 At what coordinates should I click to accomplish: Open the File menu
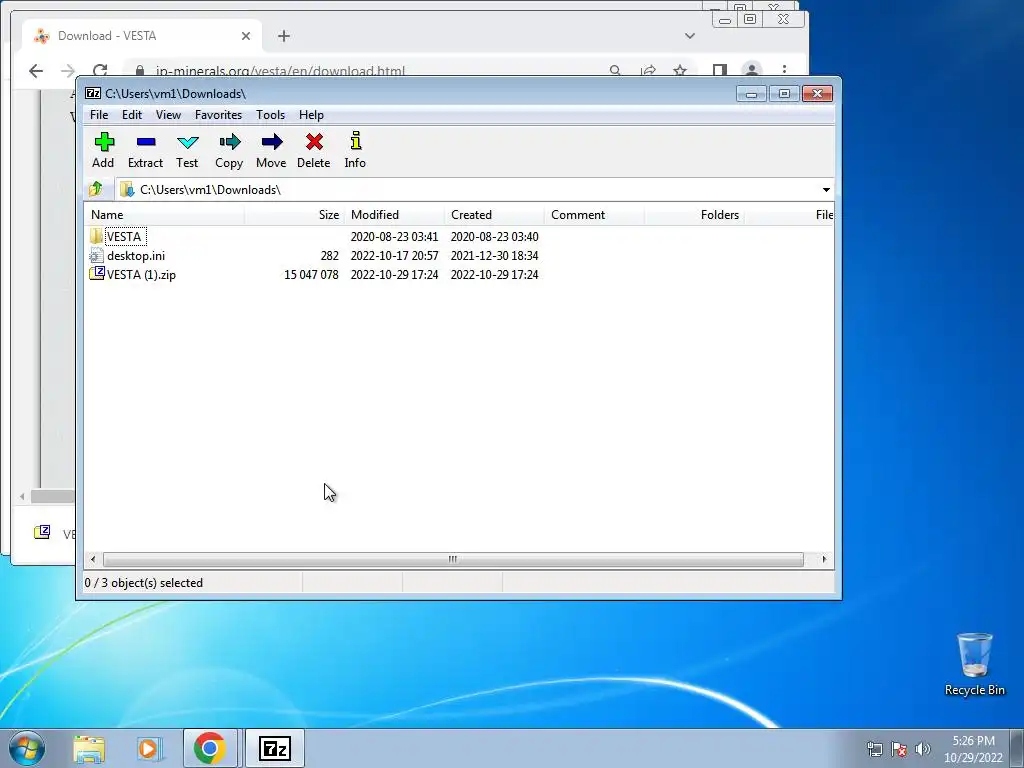tap(99, 115)
